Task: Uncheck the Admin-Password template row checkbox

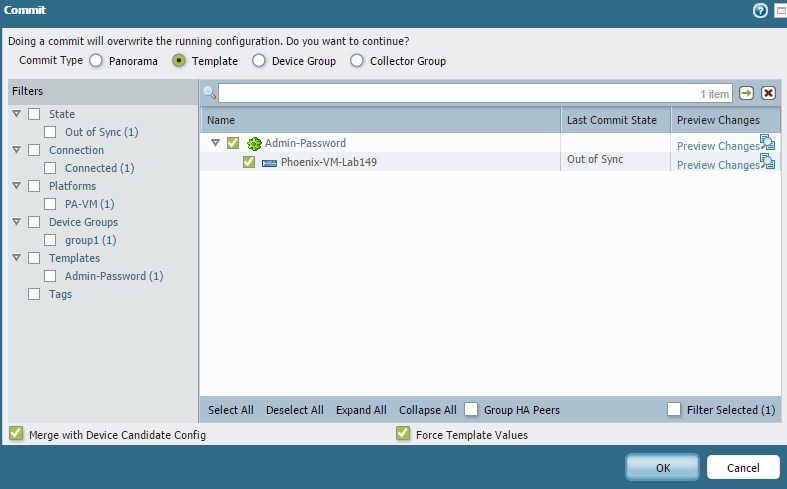Action: click(233, 143)
